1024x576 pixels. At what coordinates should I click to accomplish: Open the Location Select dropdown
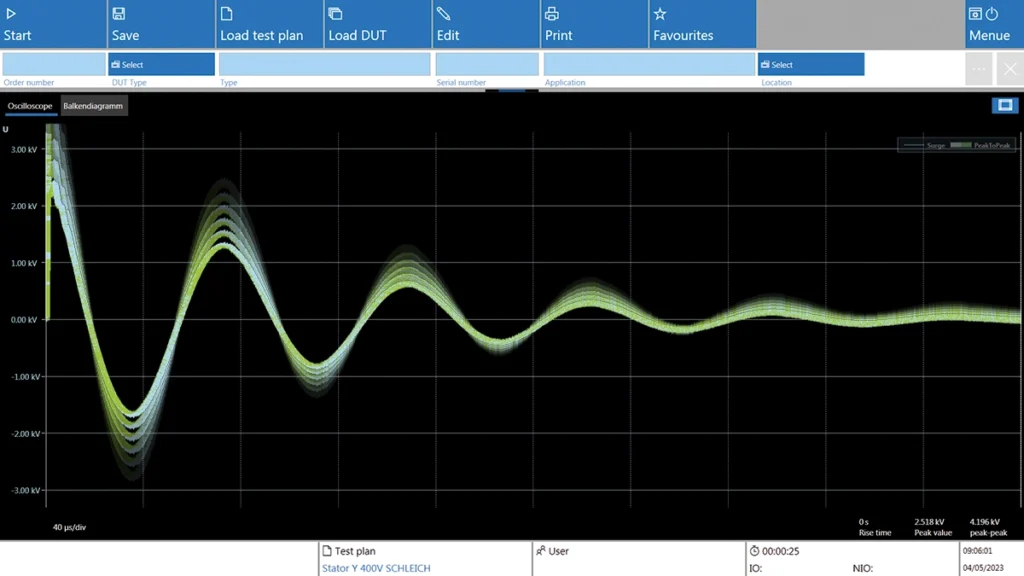810,64
